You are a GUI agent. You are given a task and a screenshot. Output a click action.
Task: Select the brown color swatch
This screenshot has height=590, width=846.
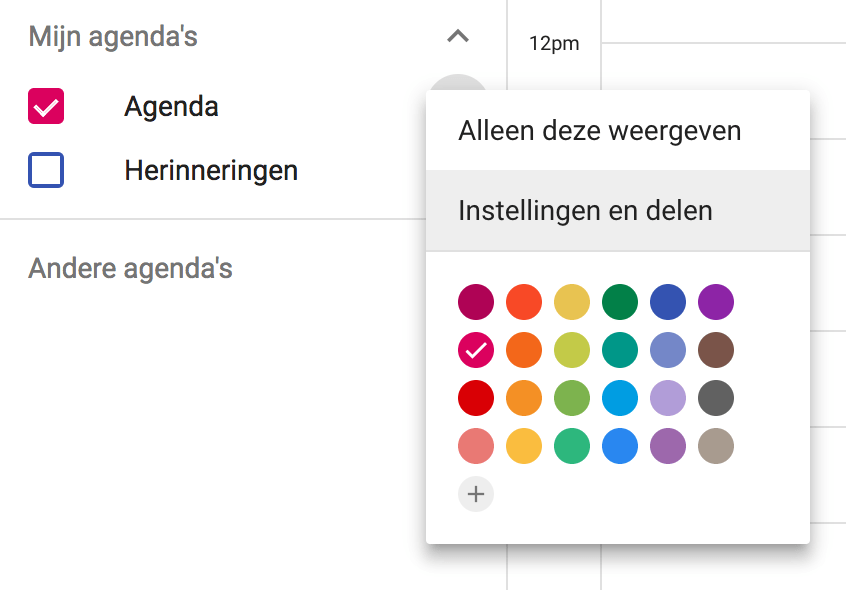715,350
